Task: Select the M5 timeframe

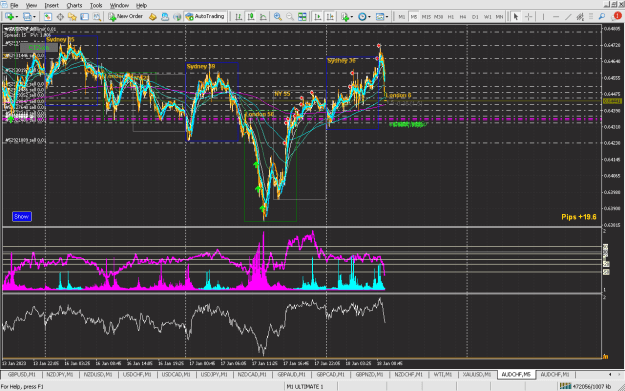Action: pos(414,17)
